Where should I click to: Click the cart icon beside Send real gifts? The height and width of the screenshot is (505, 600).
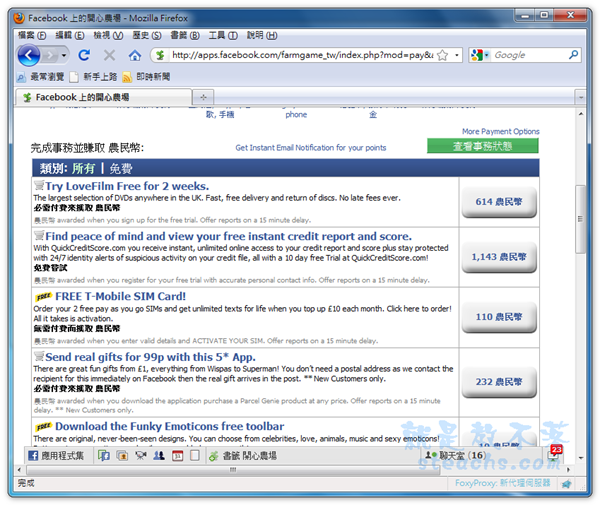39,356
